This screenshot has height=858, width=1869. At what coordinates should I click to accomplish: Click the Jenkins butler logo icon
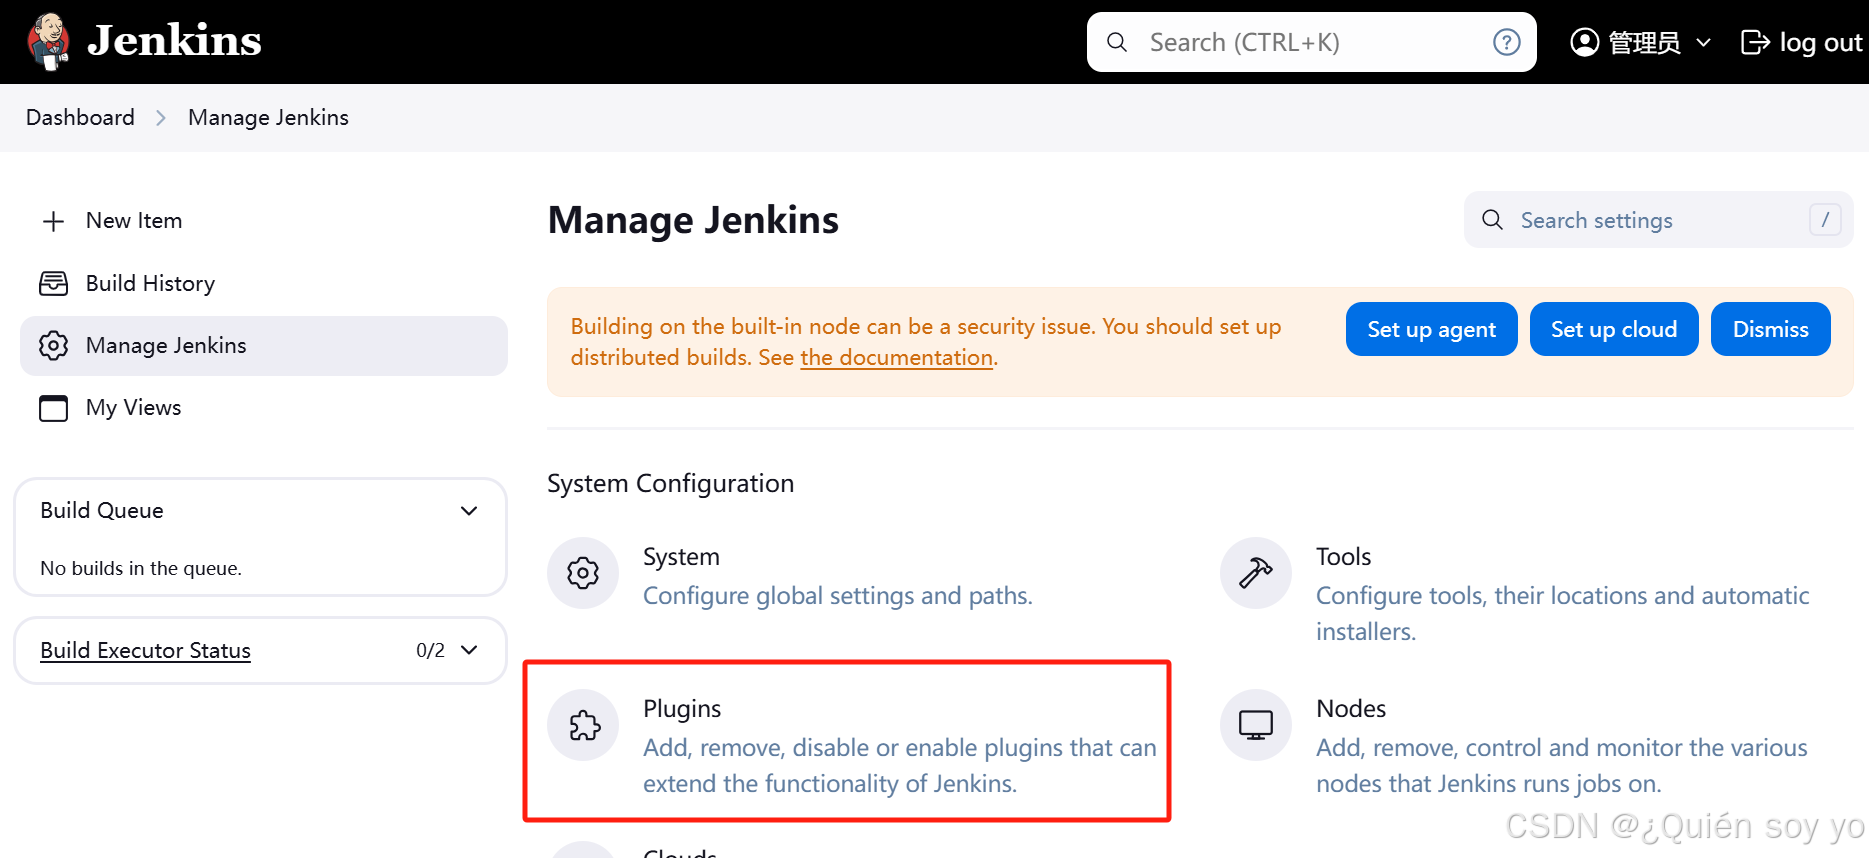[x=48, y=41]
